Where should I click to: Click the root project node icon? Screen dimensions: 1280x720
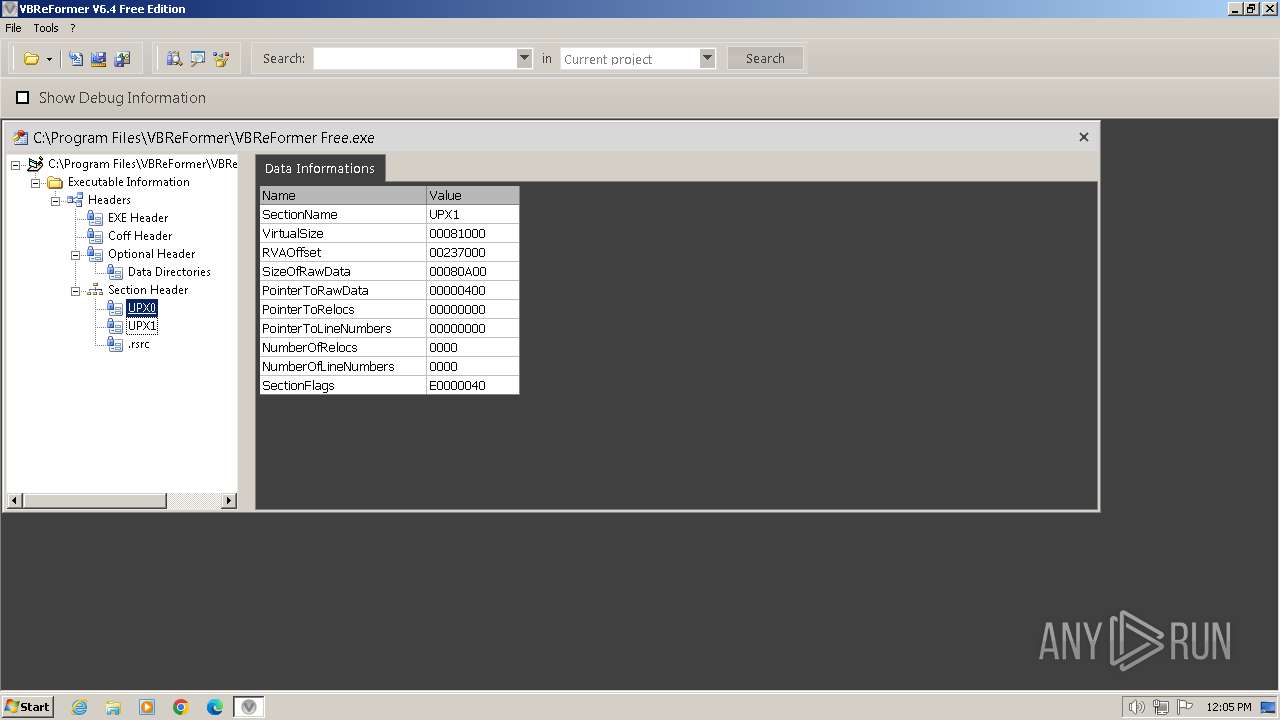coord(35,164)
